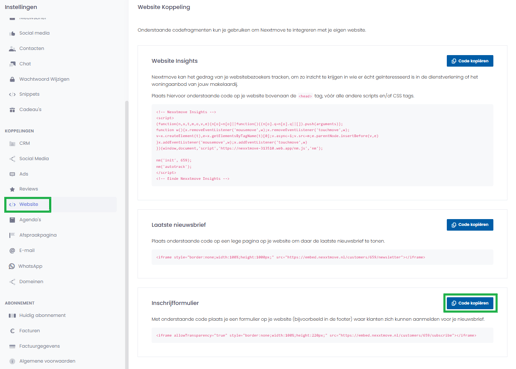Copy the Laatste nieuwsbrief iframe code
The width and height of the screenshot is (516, 369).
pos(470,225)
